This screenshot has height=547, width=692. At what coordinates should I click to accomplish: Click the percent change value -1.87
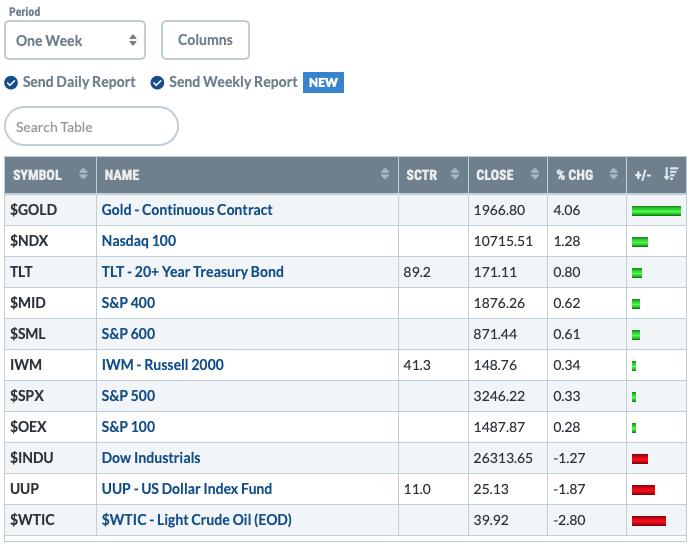pos(569,489)
